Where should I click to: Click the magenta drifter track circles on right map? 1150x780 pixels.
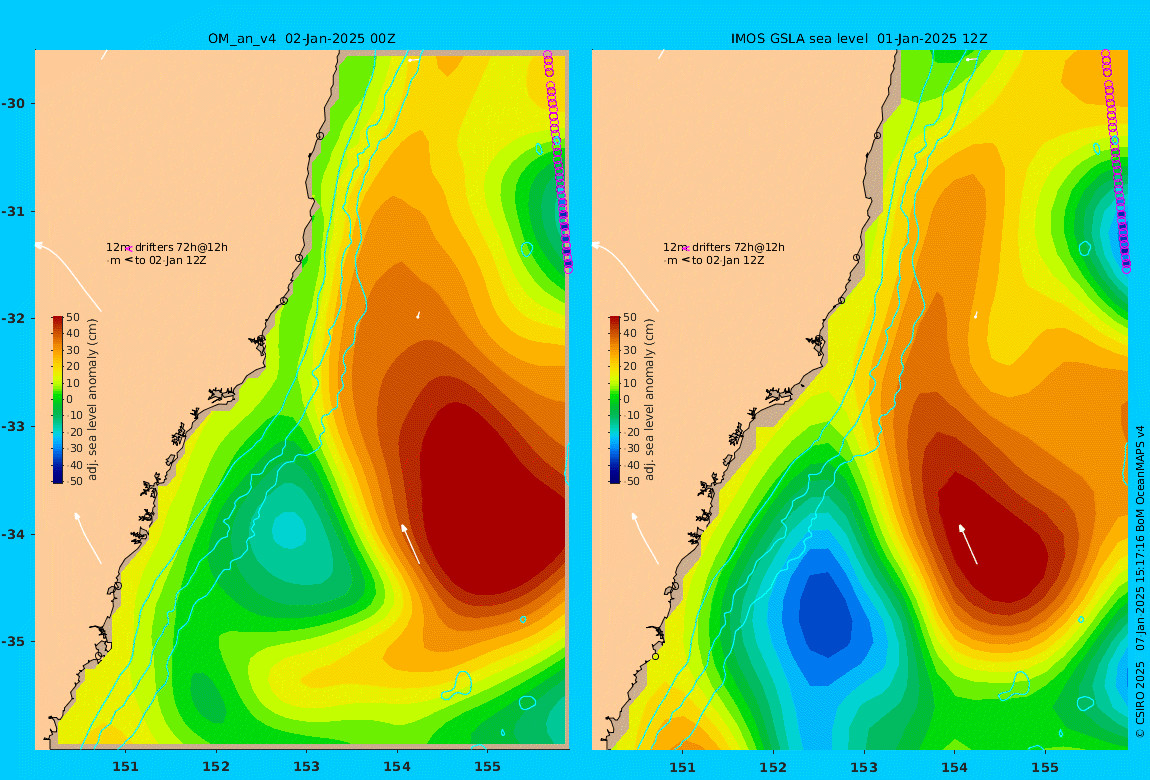(1116, 163)
